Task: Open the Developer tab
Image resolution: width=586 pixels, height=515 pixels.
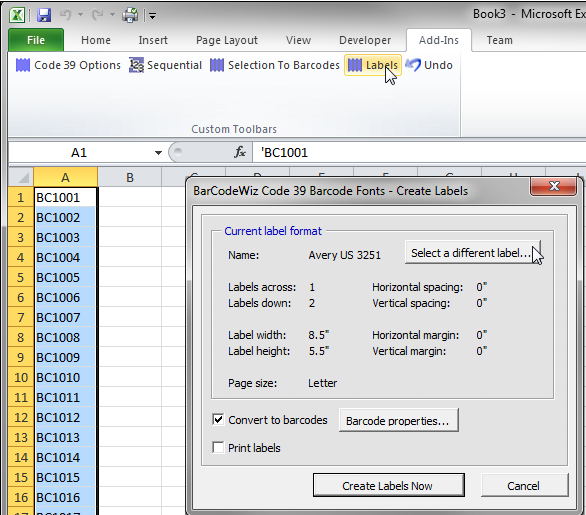Action: [365, 40]
